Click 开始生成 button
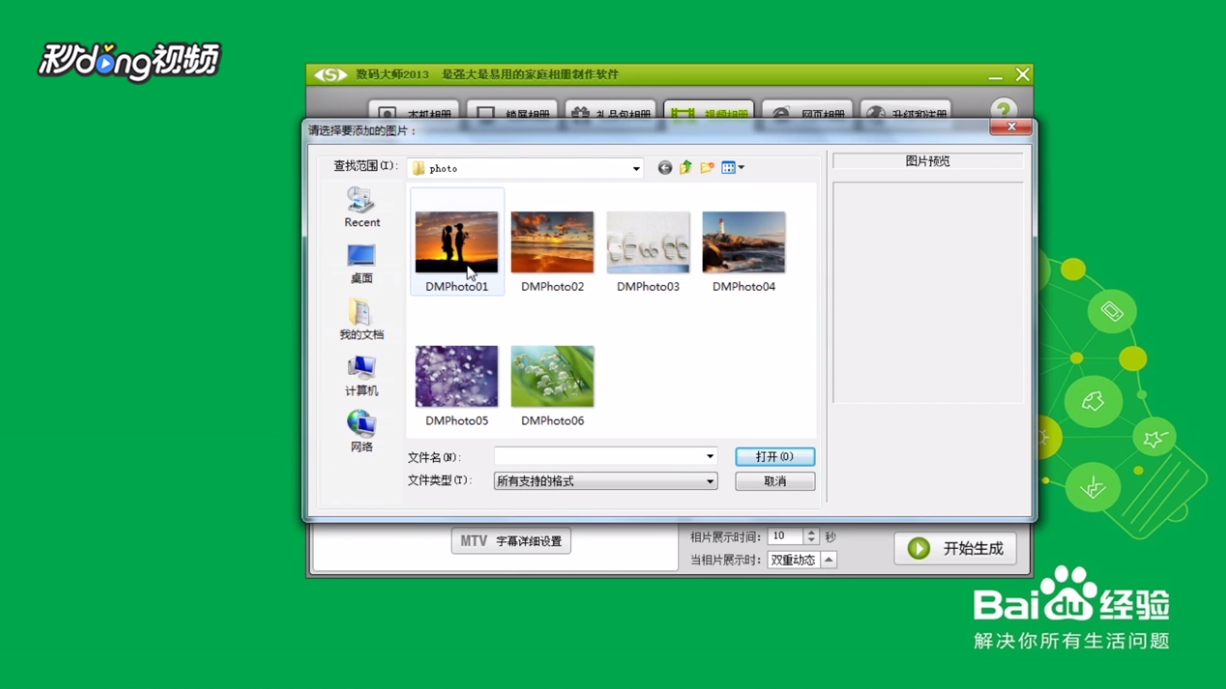Image resolution: width=1226 pixels, height=689 pixels. [955, 548]
